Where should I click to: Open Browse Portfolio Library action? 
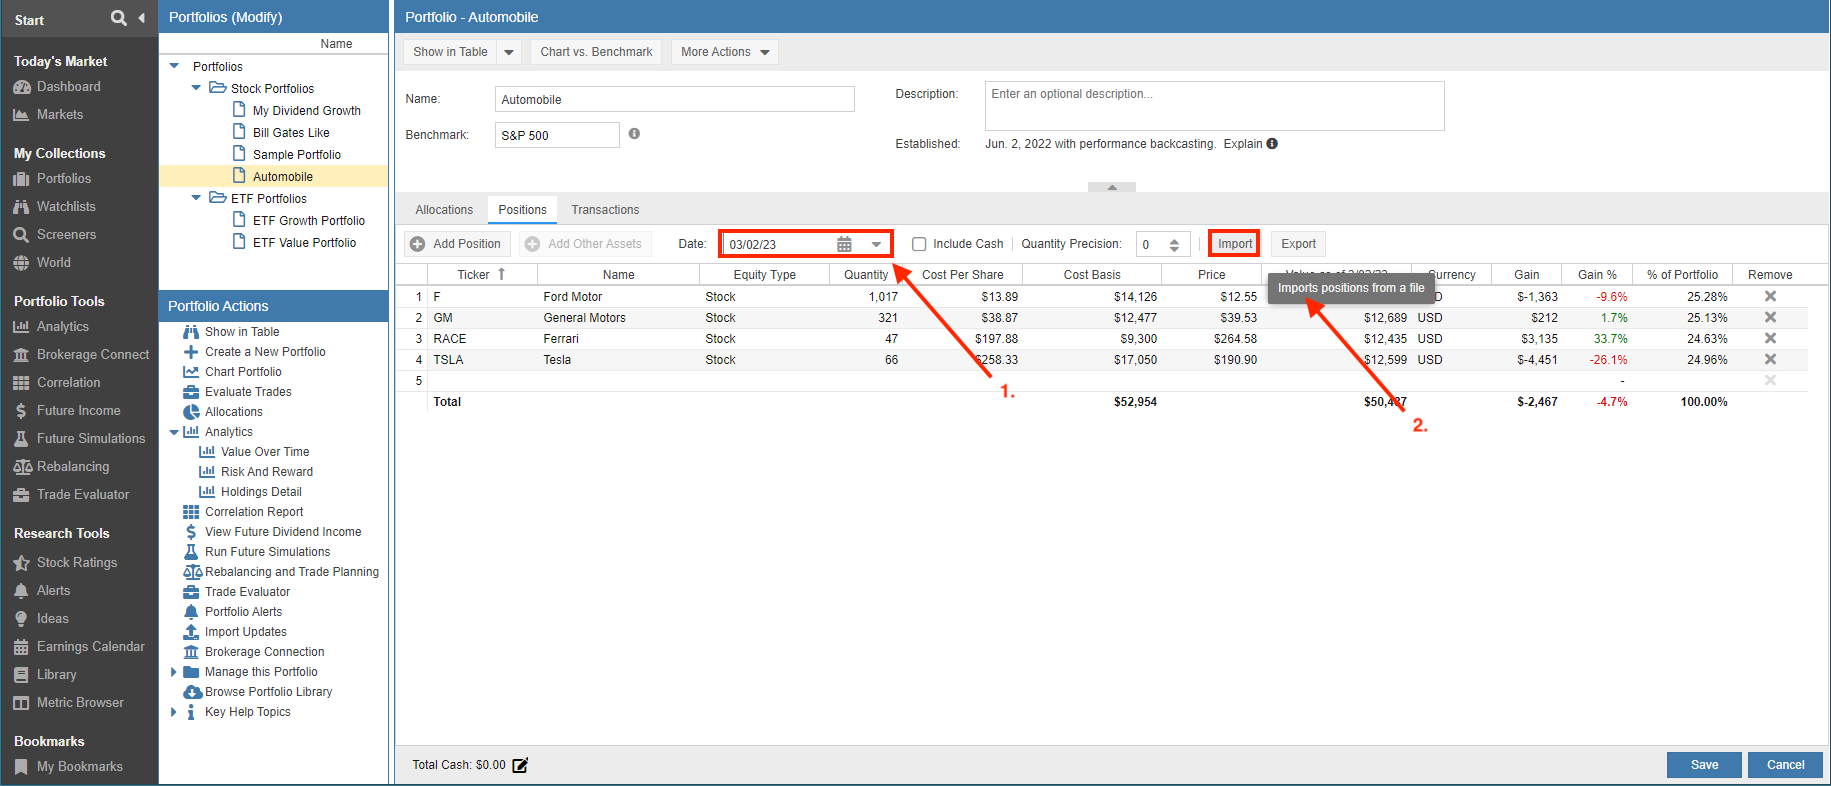click(268, 692)
